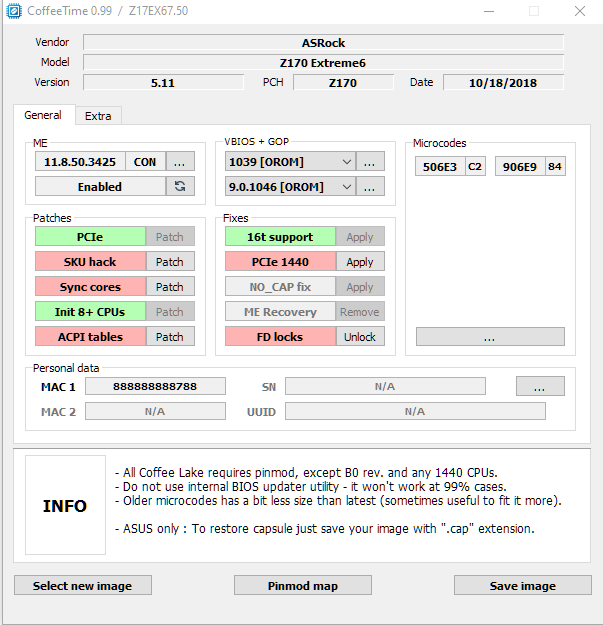Click Patch button for SKU hack

[x=170, y=262]
